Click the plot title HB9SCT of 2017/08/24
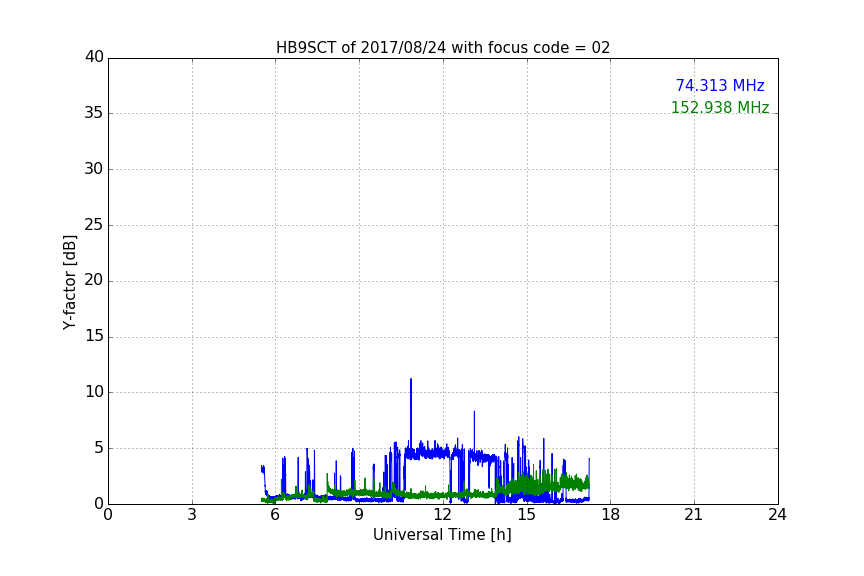Viewport: 864px width, 576px height. coord(443,48)
